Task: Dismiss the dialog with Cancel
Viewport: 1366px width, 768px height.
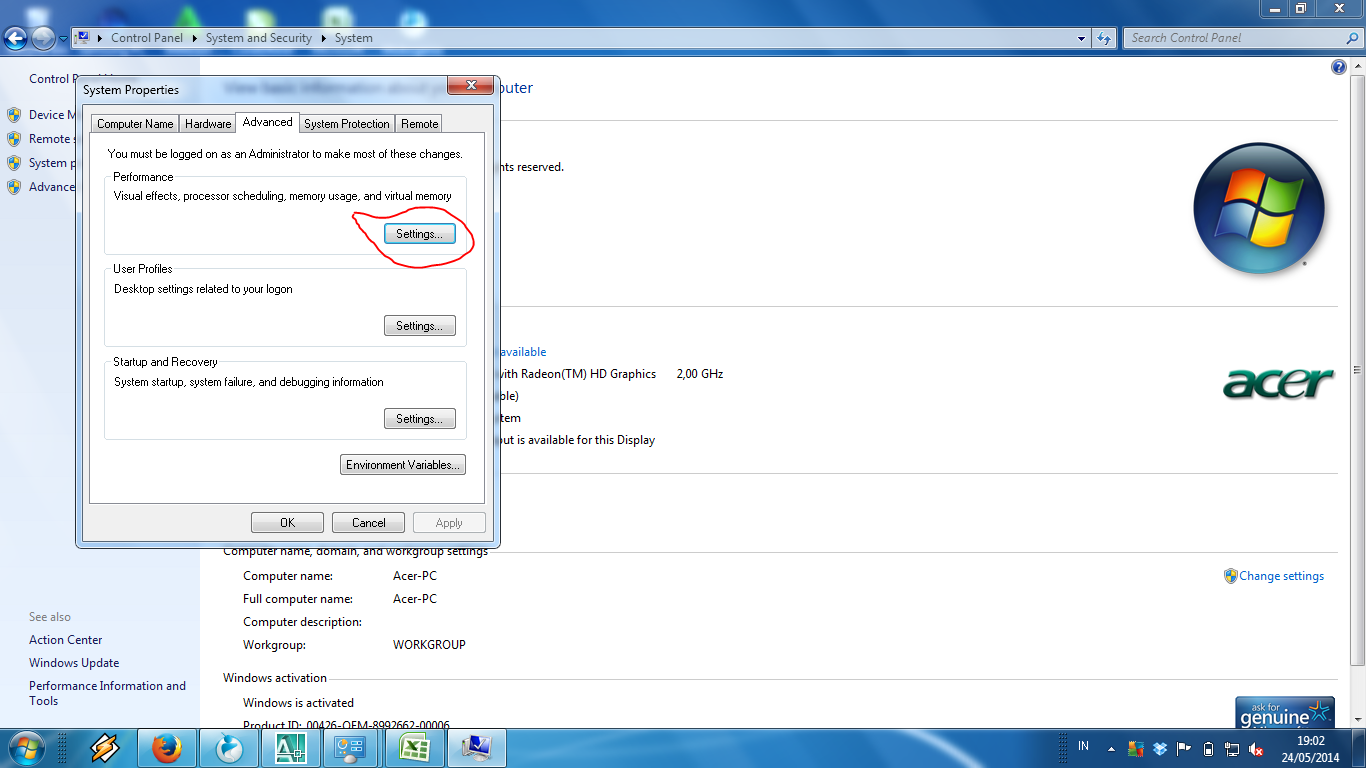Action: (368, 523)
